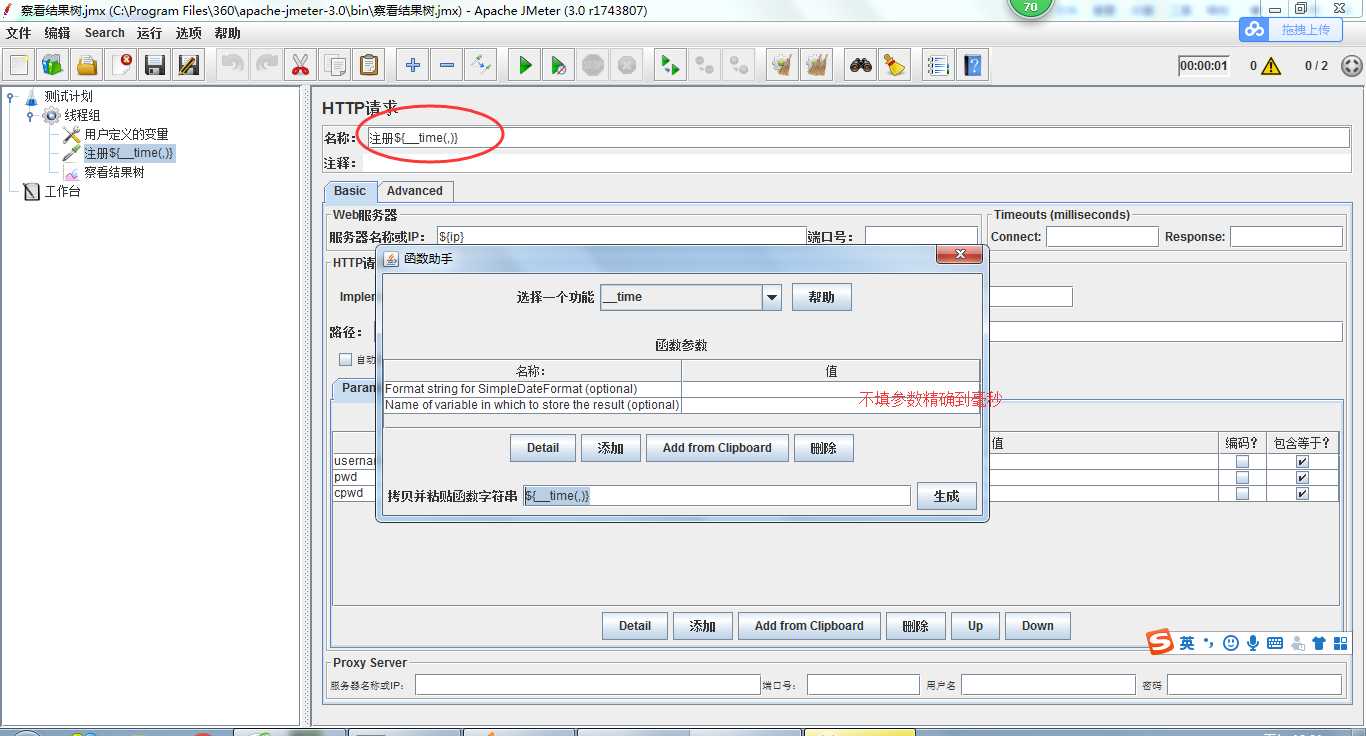Screen dimensions: 1366x736
Task: Select 察看结果树 in the tree
Action: [x=114, y=172]
